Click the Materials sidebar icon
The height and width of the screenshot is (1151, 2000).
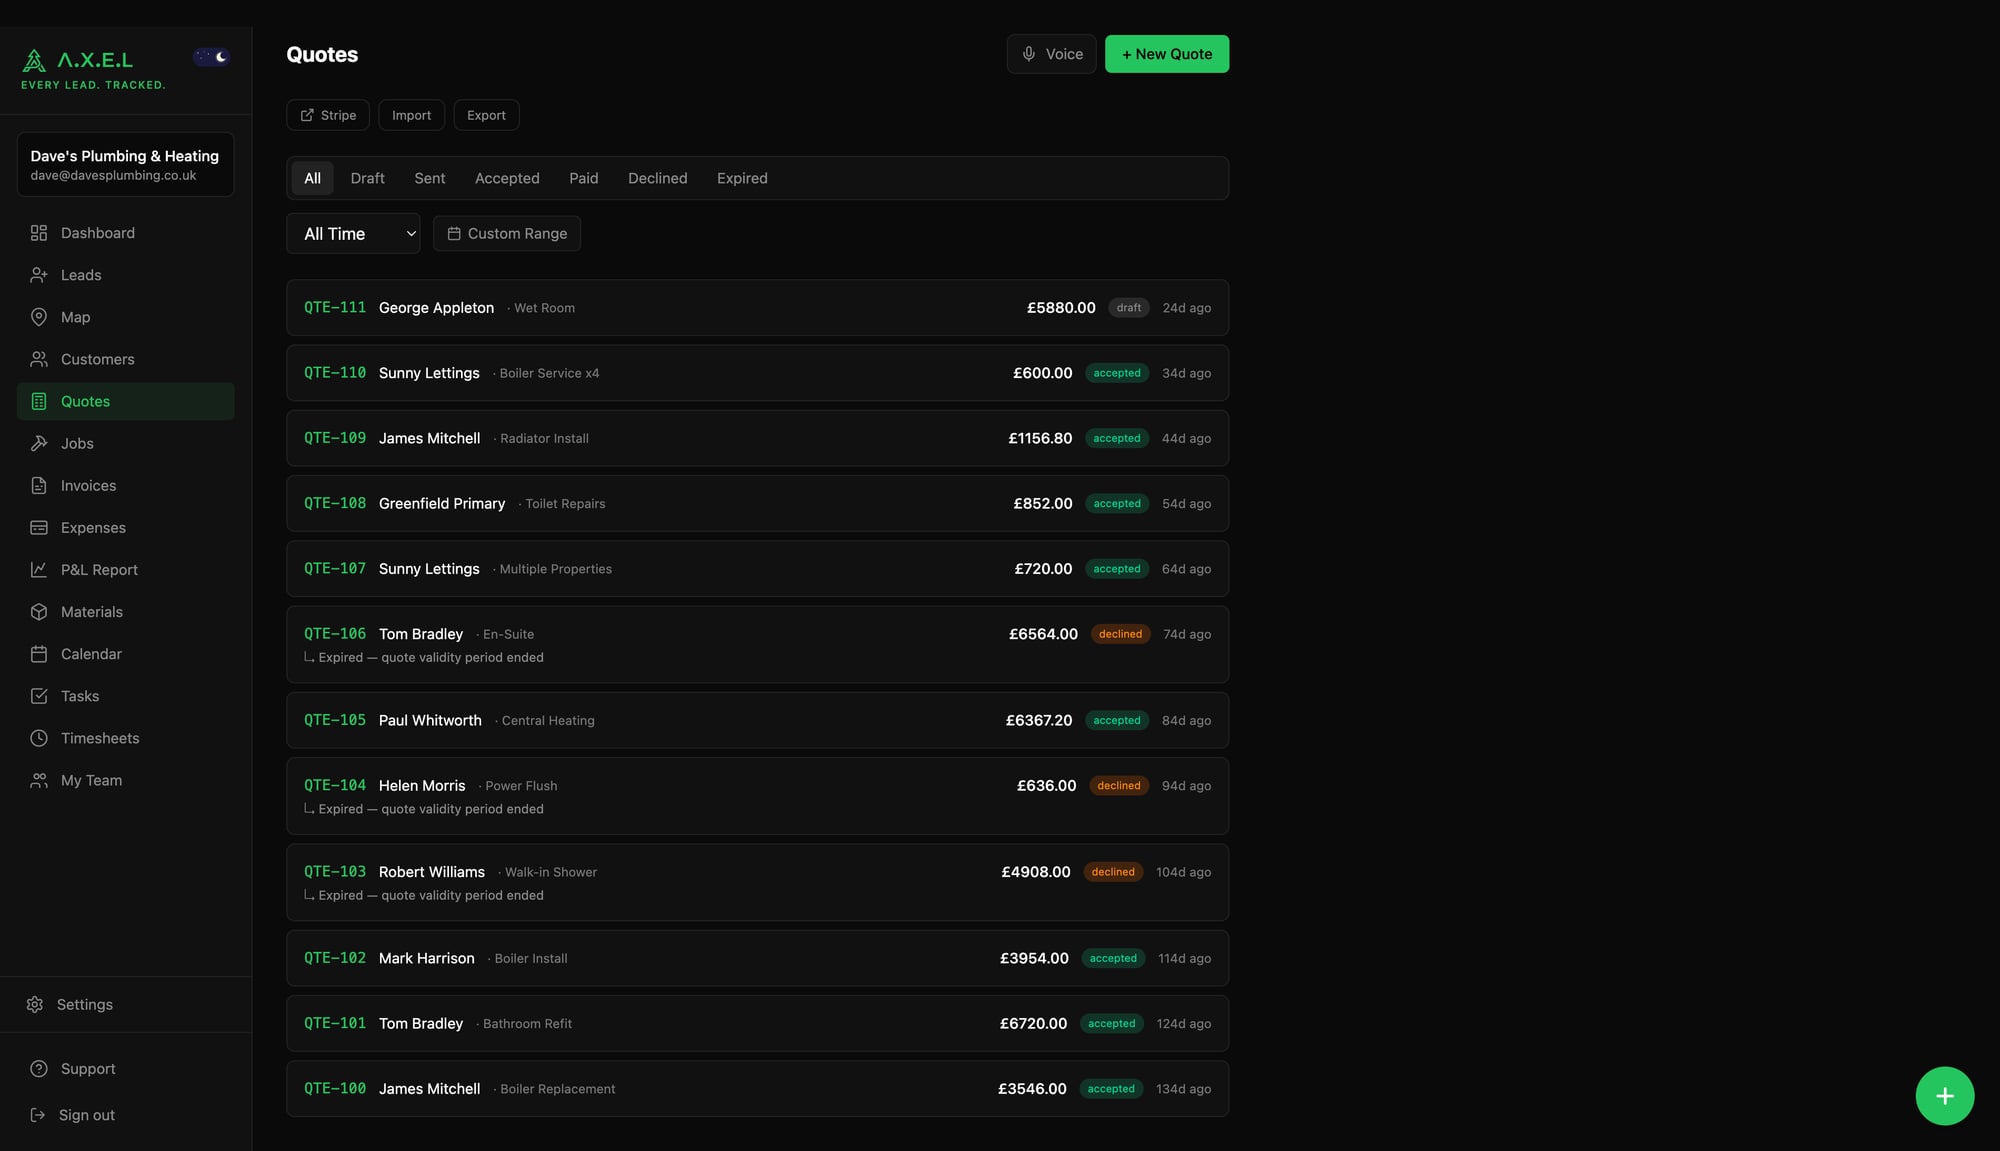coord(39,611)
